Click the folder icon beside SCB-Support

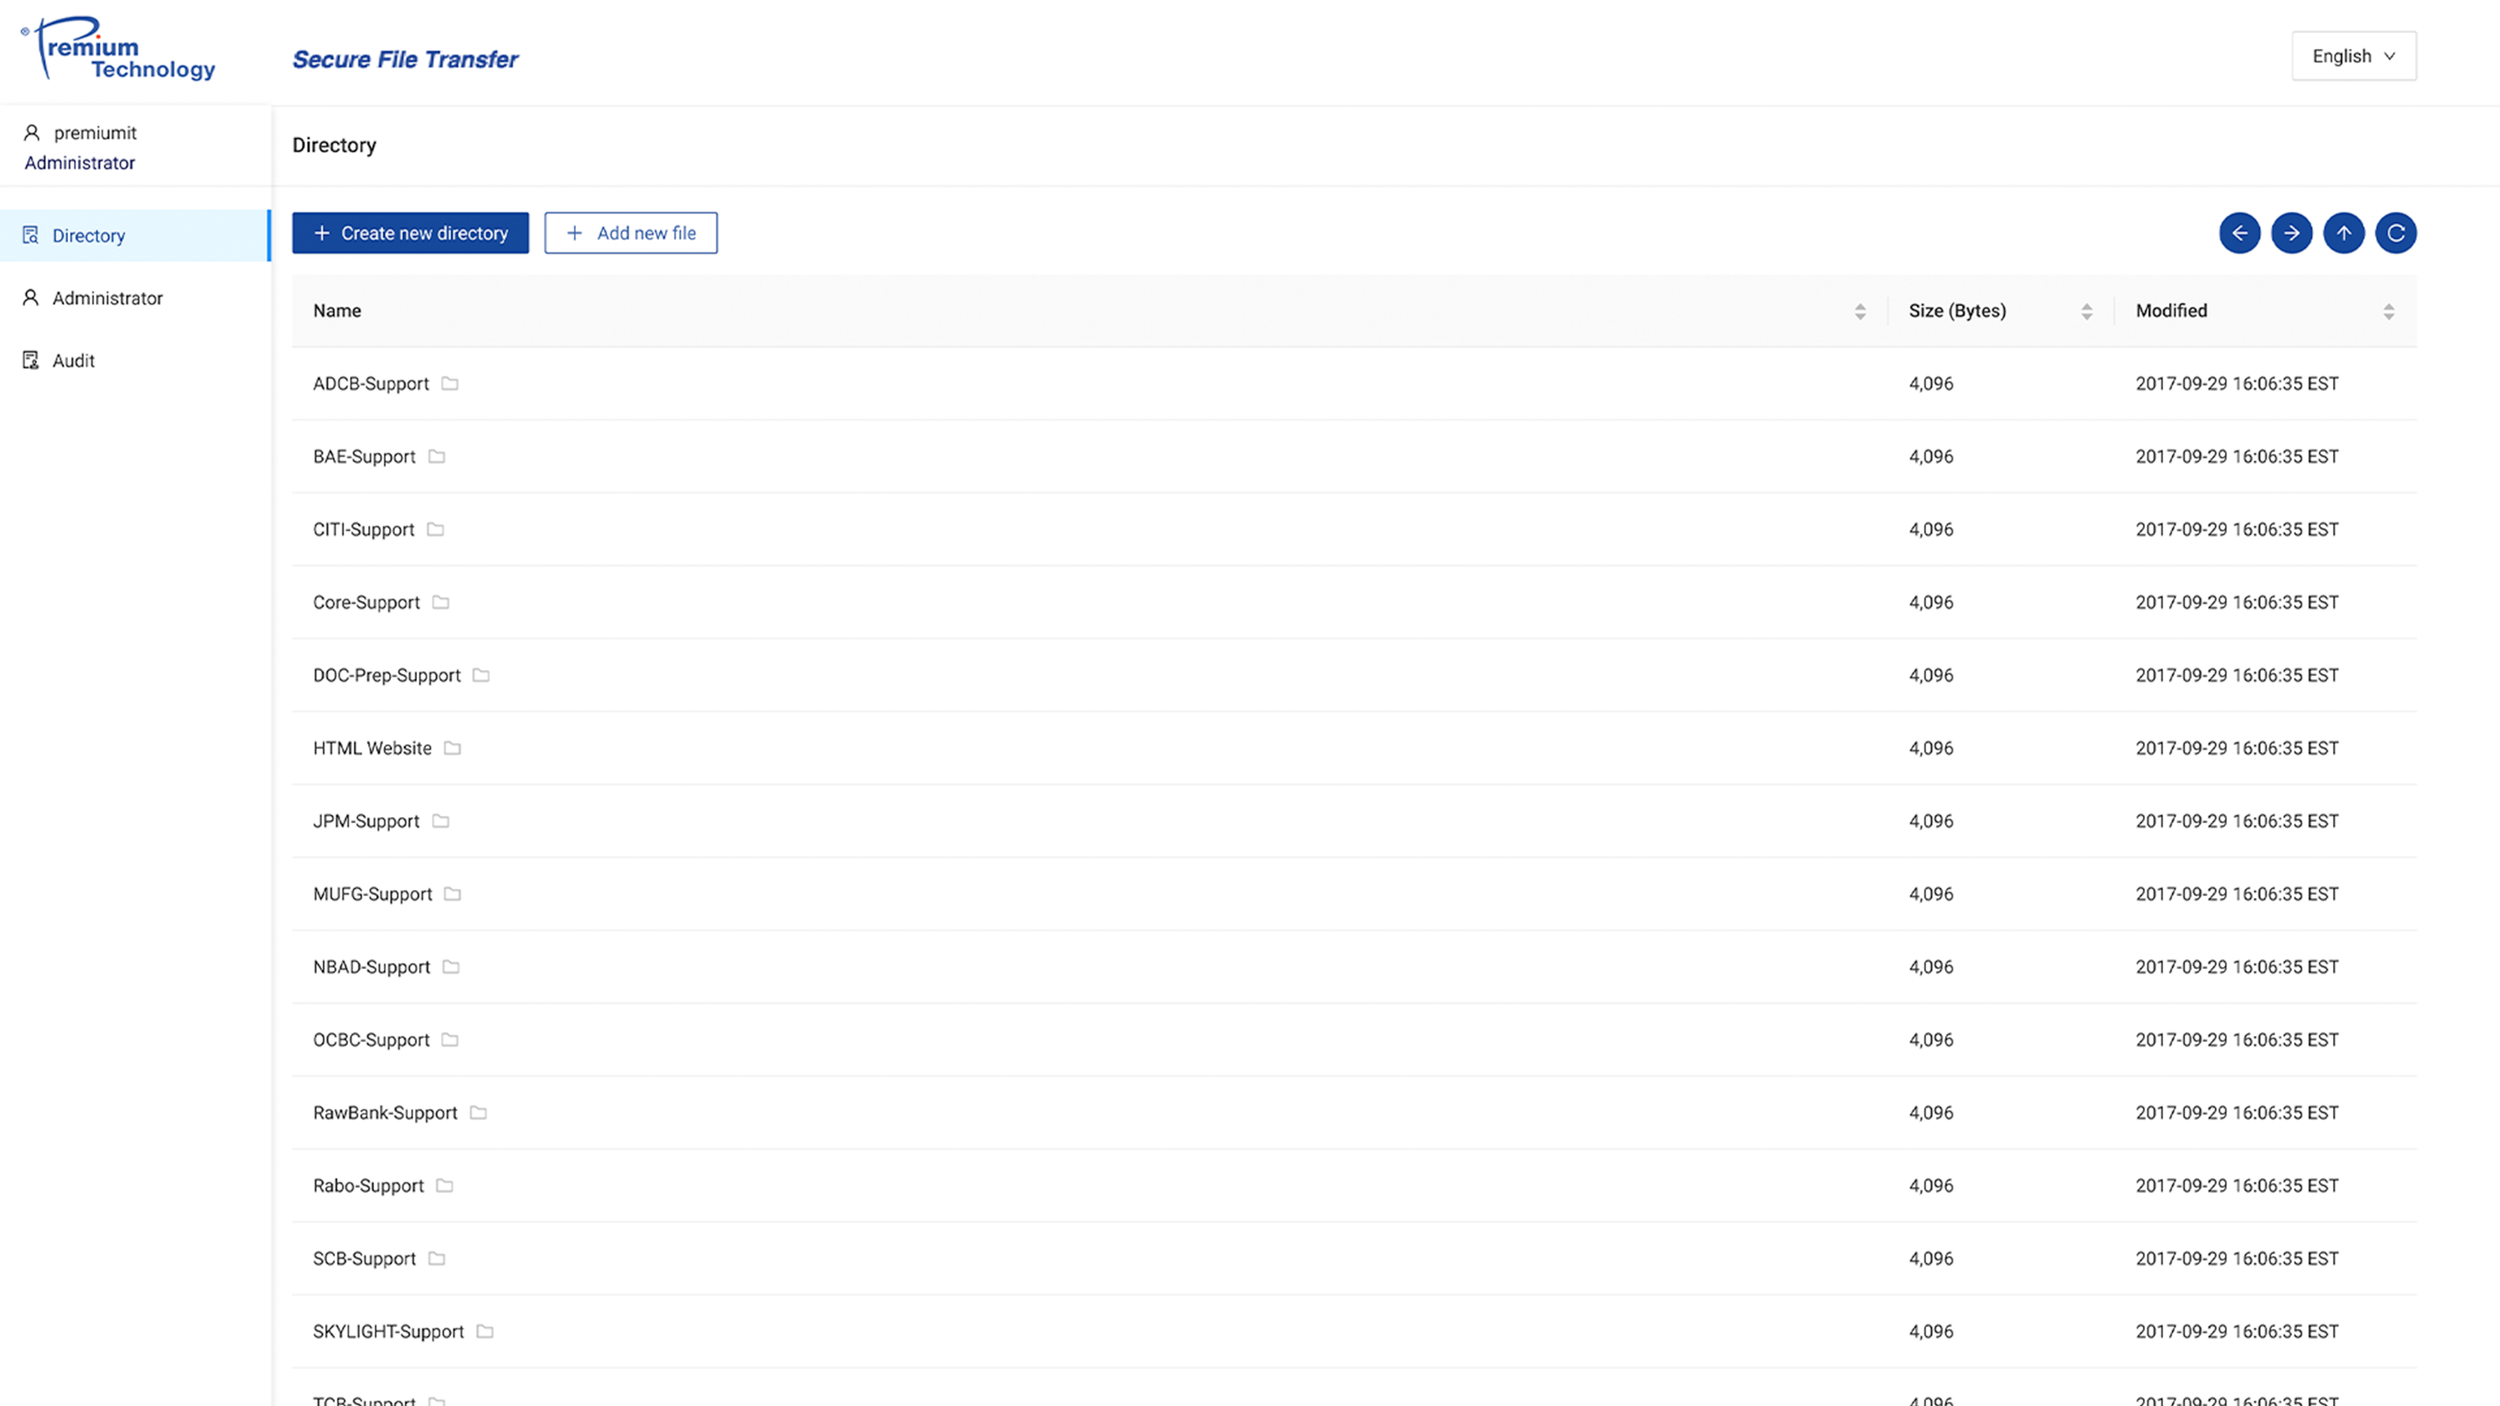coord(437,1259)
